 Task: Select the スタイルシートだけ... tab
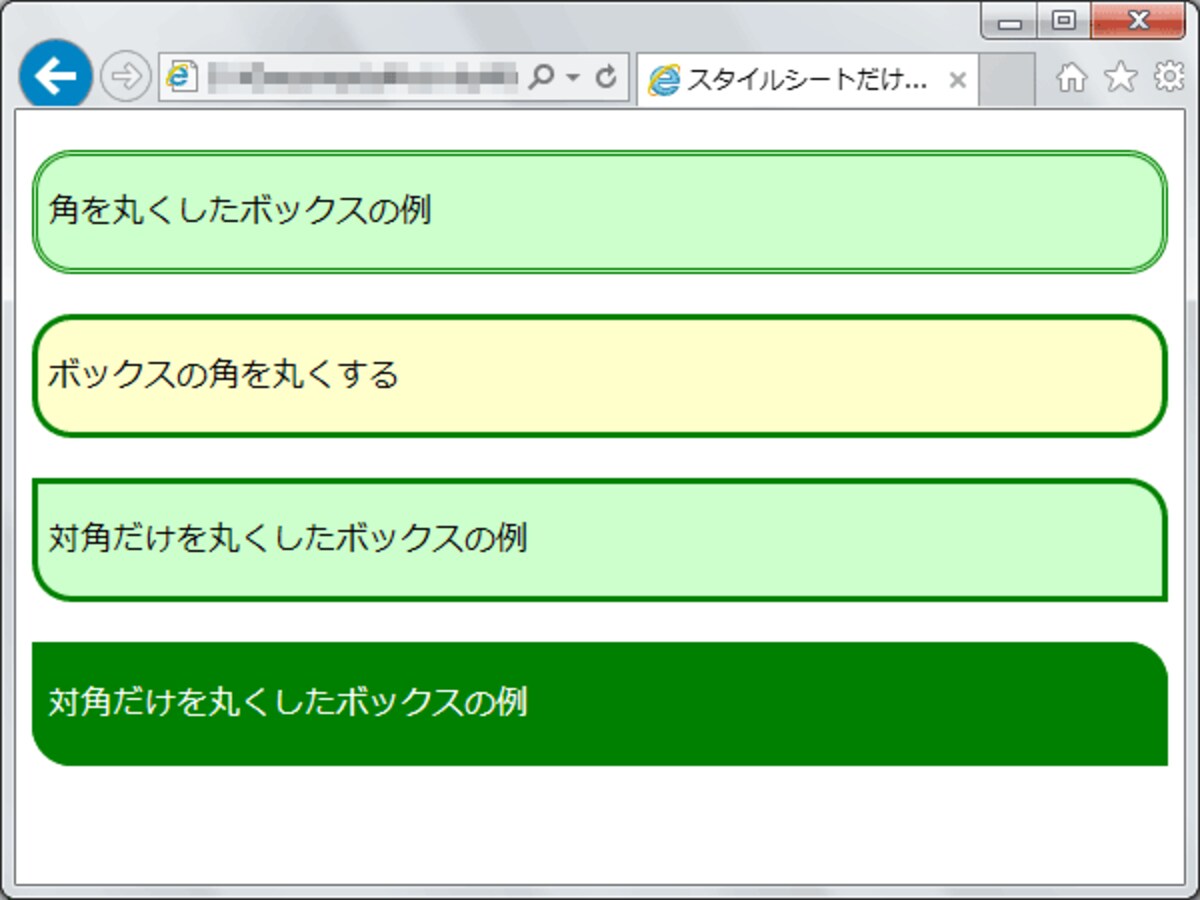coord(808,80)
